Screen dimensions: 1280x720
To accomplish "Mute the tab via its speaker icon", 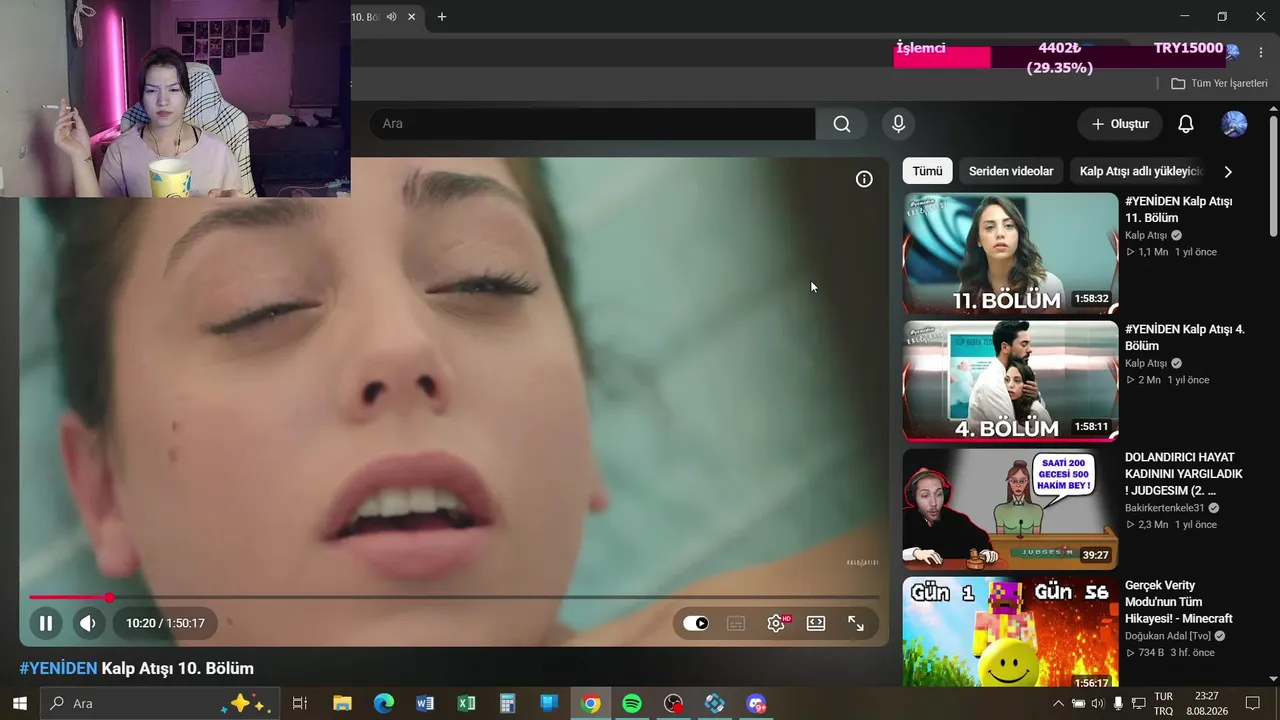I will point(391,17).
